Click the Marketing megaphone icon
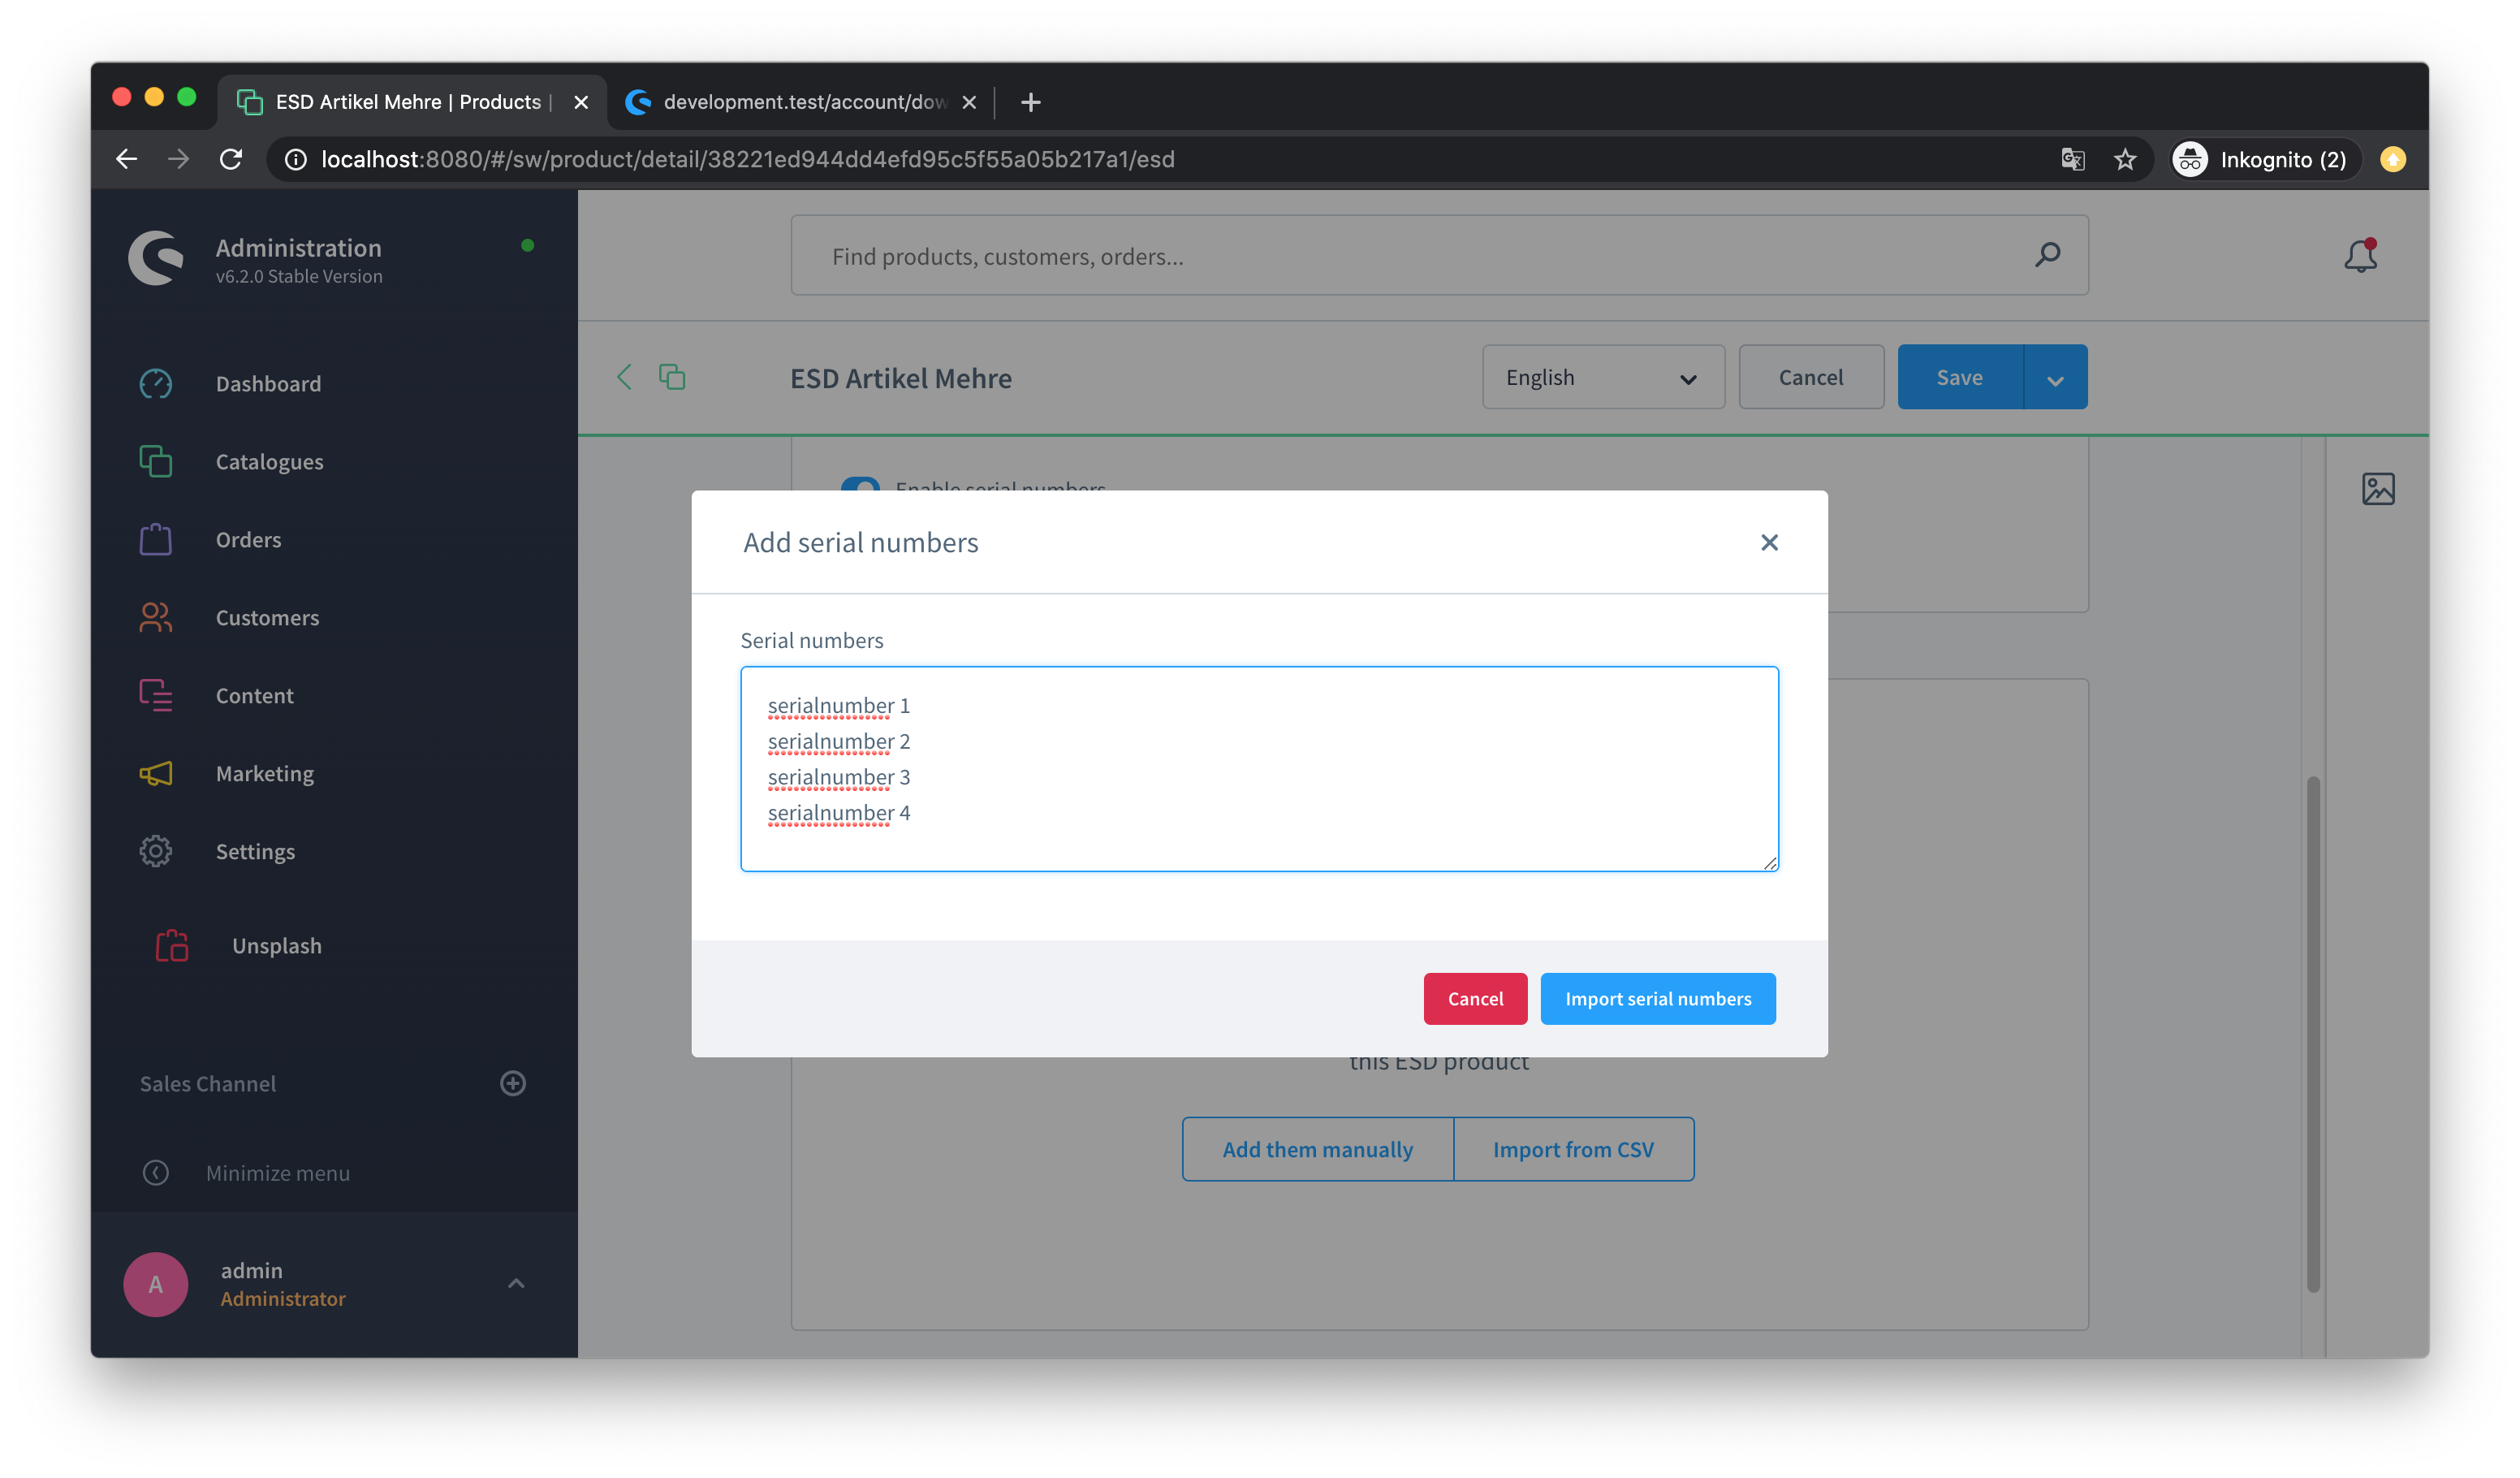 155,774
